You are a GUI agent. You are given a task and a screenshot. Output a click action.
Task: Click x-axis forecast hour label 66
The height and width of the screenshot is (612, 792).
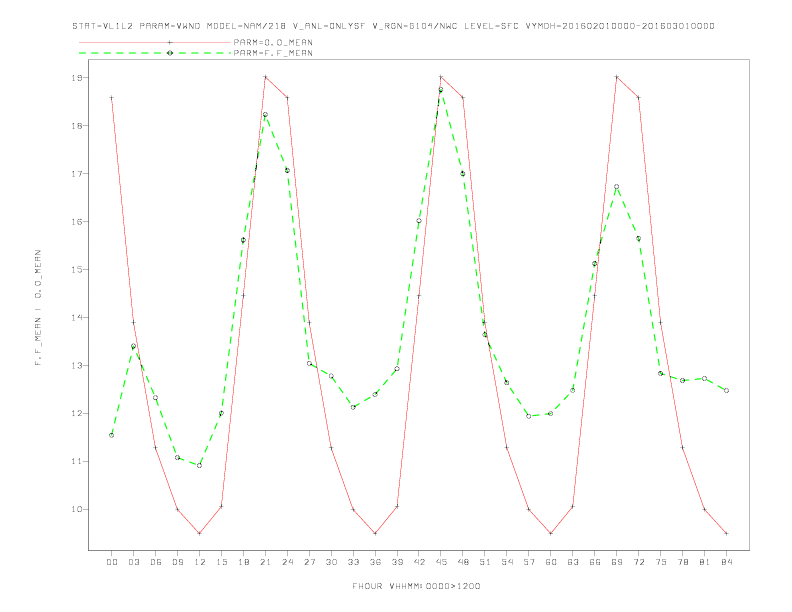pyautogui.click(x=595, y=562)
